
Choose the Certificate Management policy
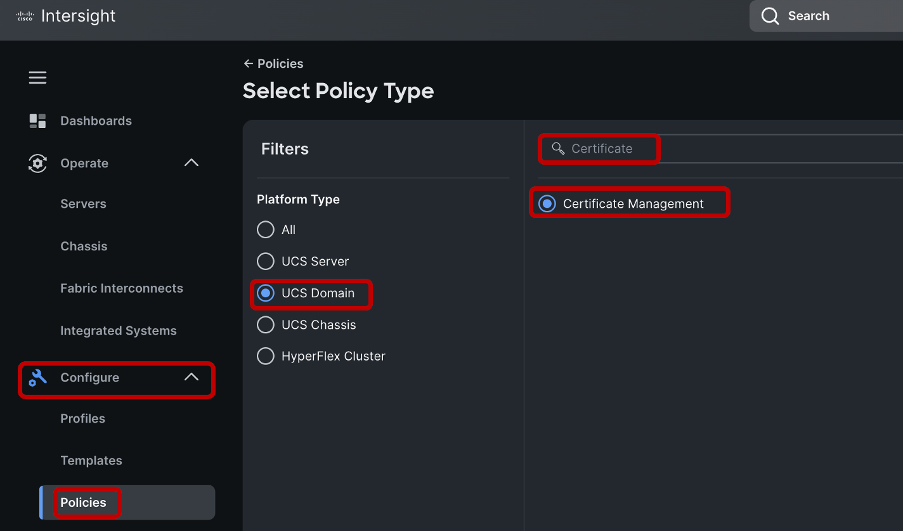coord(547,203)
